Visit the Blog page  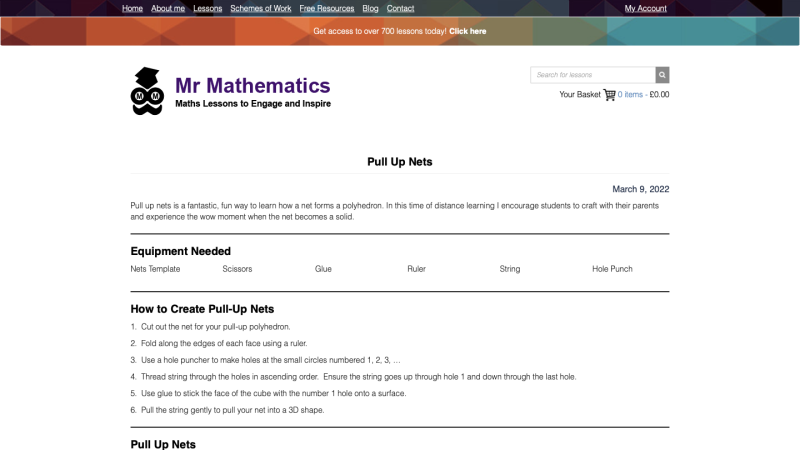click(370, 8)
